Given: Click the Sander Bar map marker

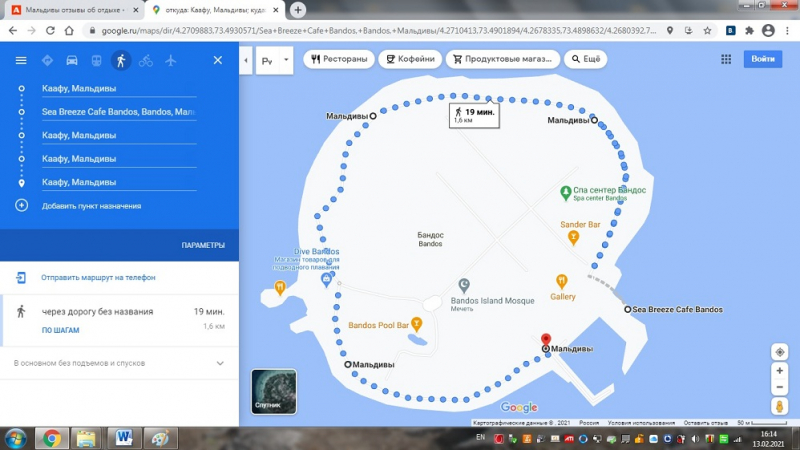Looking at the screenshot, I should pyautogui.click(x=573, y=238).
